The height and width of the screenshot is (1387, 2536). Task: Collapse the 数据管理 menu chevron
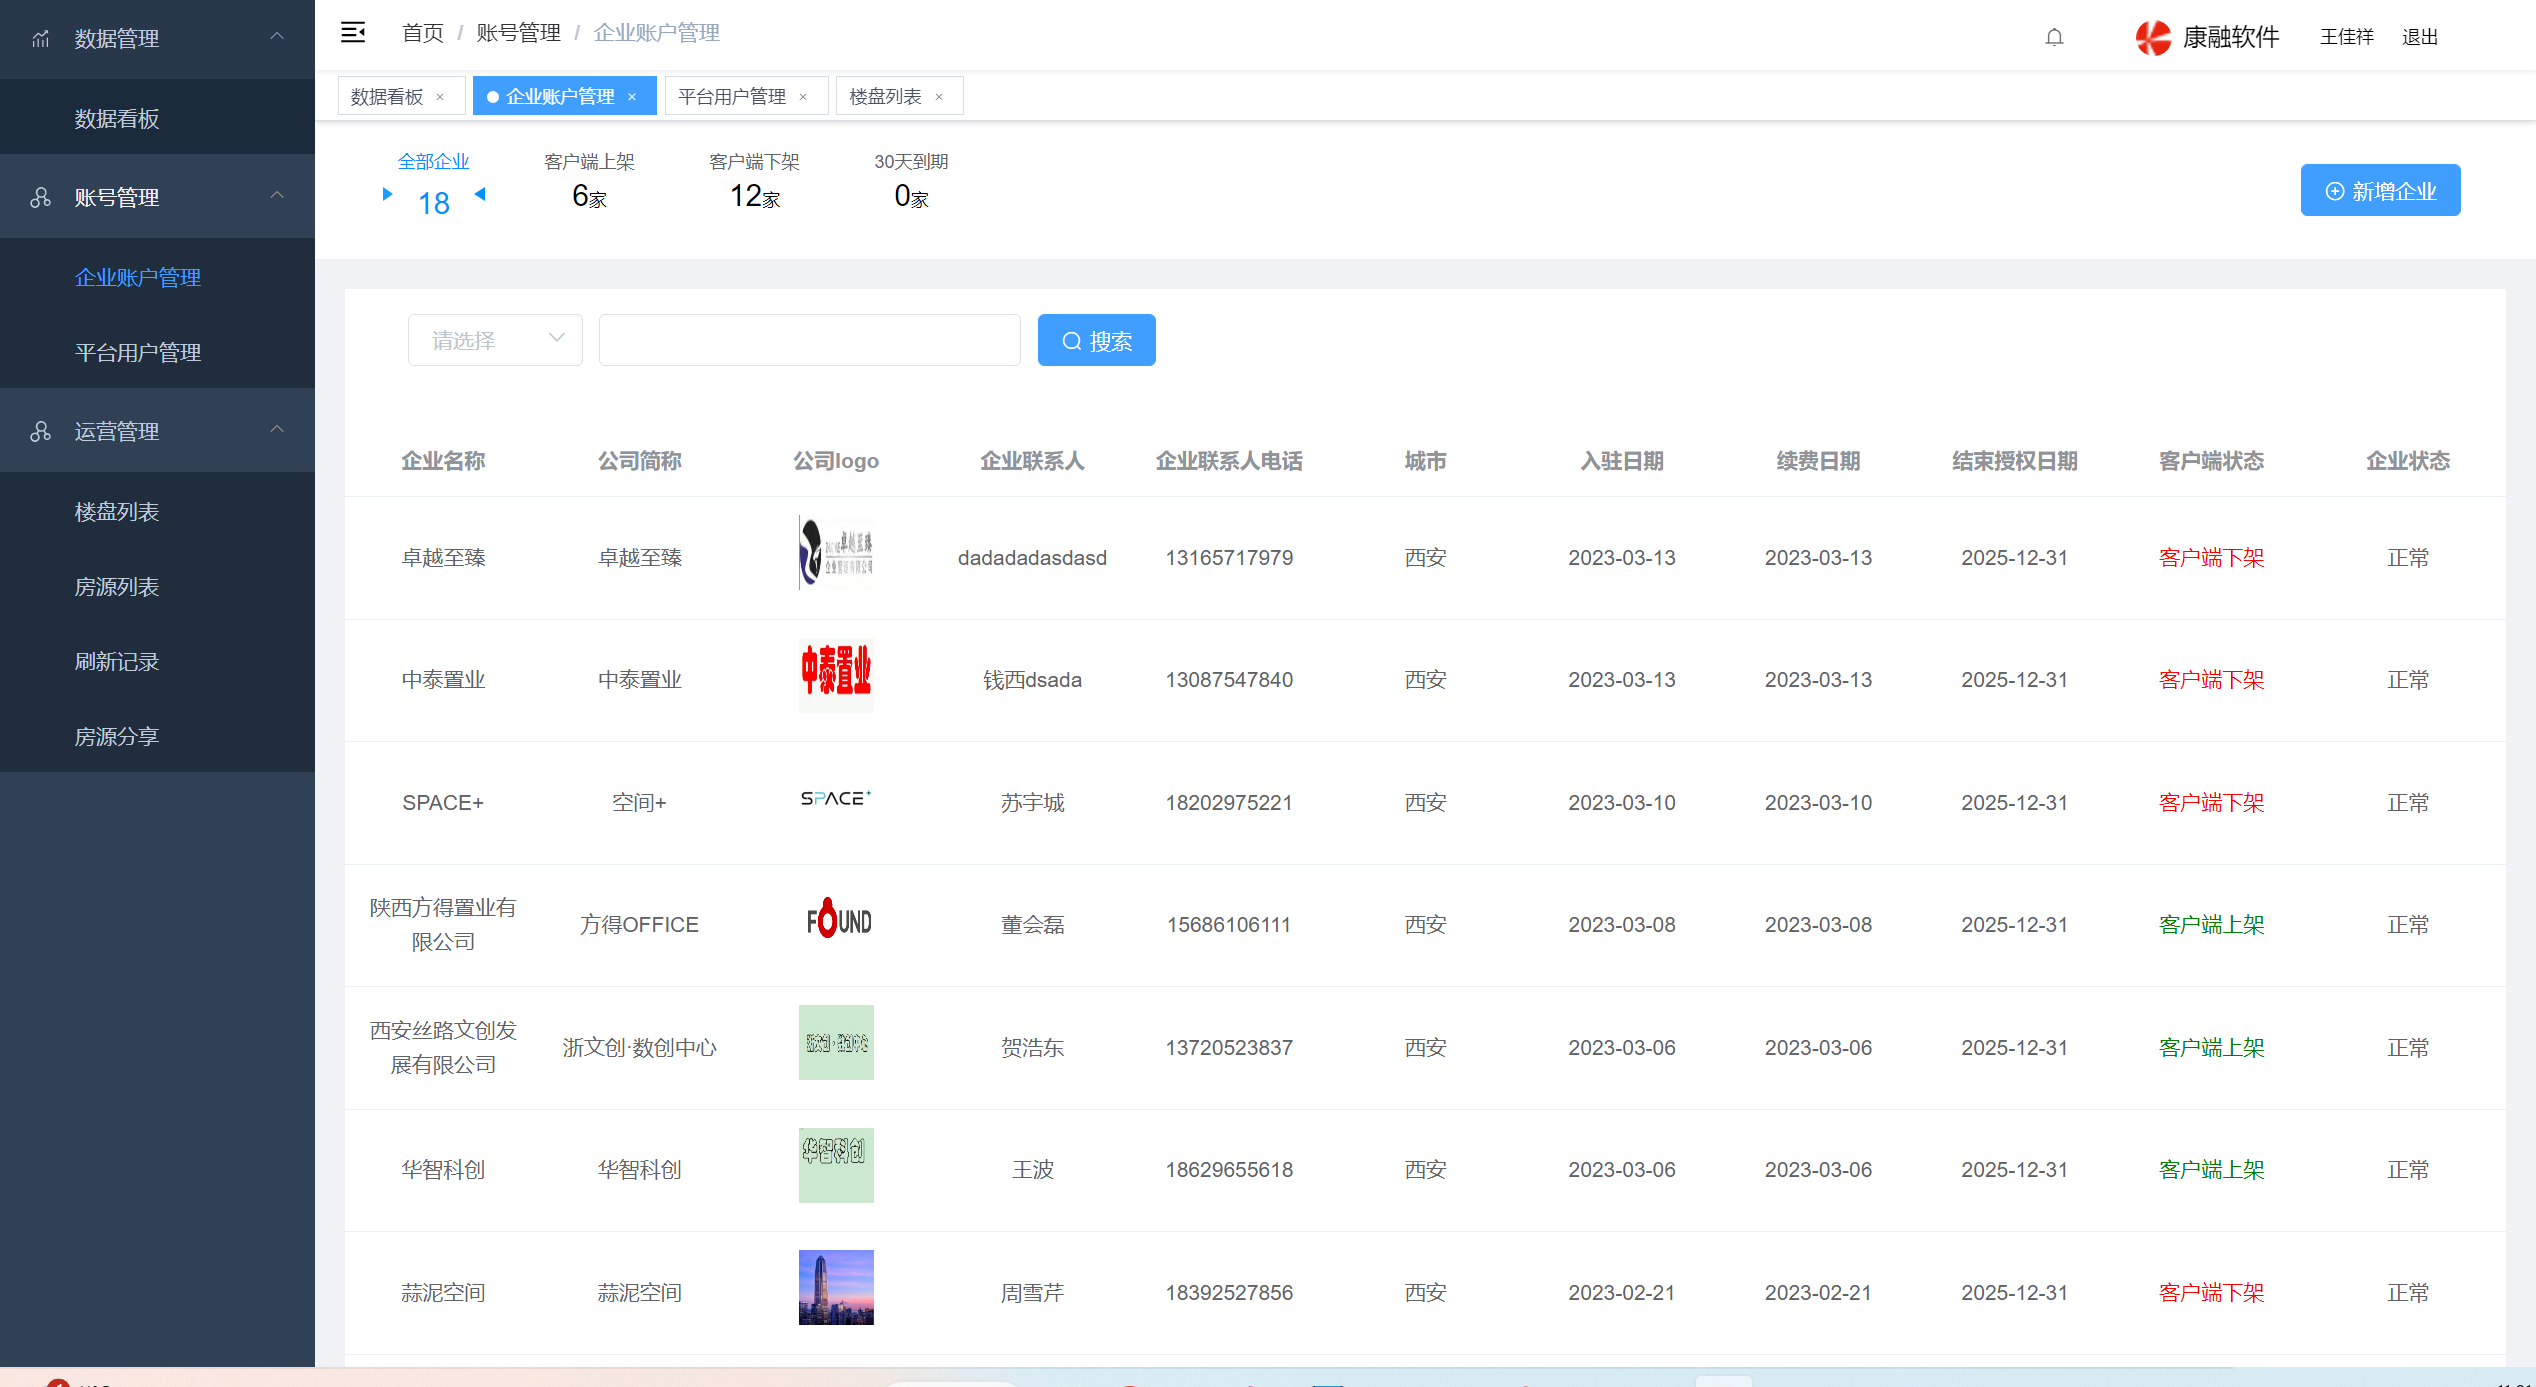pyautogui.click(x=277, y=37)
